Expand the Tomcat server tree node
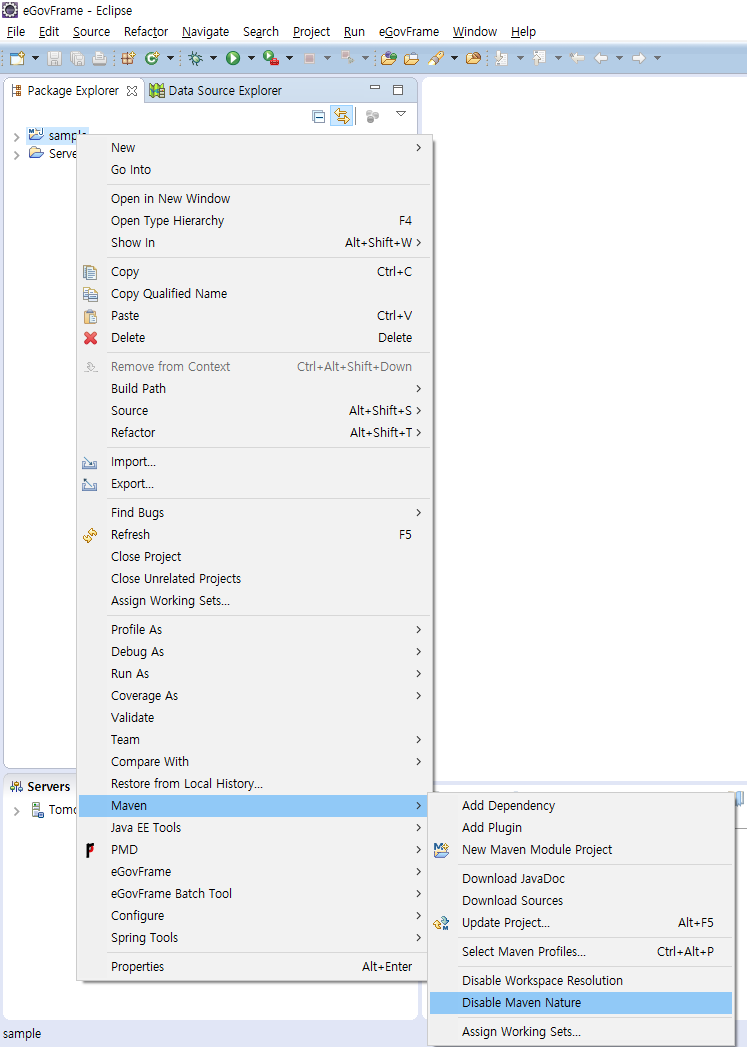 pyautogui.click(x=16, y=811)
